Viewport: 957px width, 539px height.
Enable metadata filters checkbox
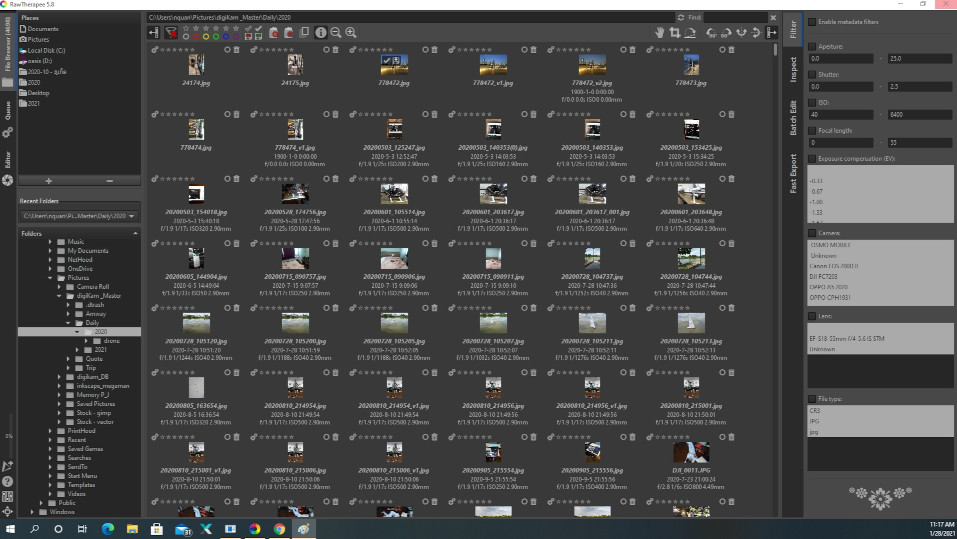(811, 22)
